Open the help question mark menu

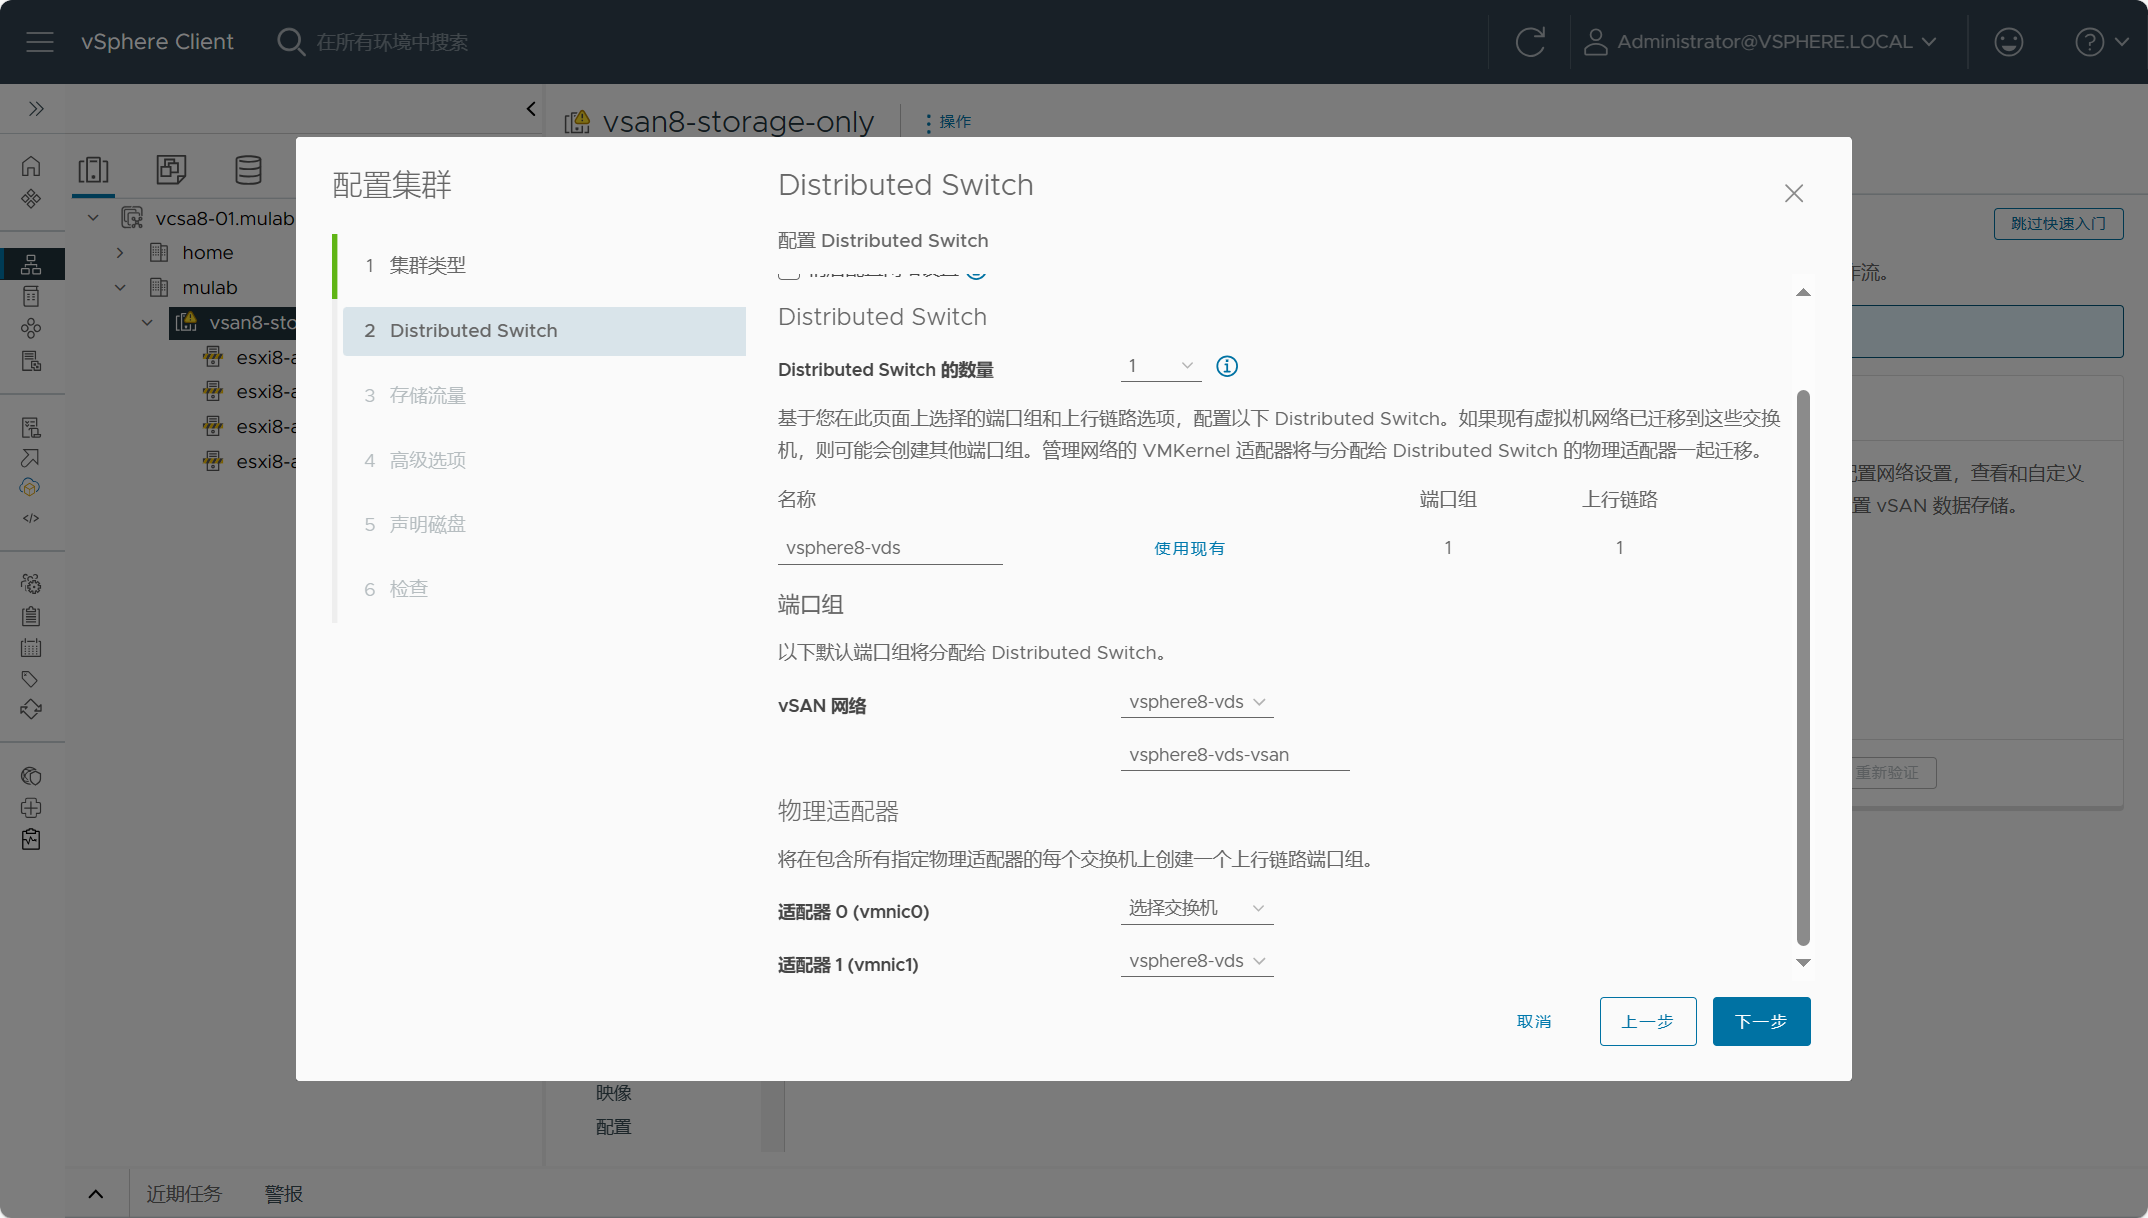pyautogui.click(x=2101, y=42)
